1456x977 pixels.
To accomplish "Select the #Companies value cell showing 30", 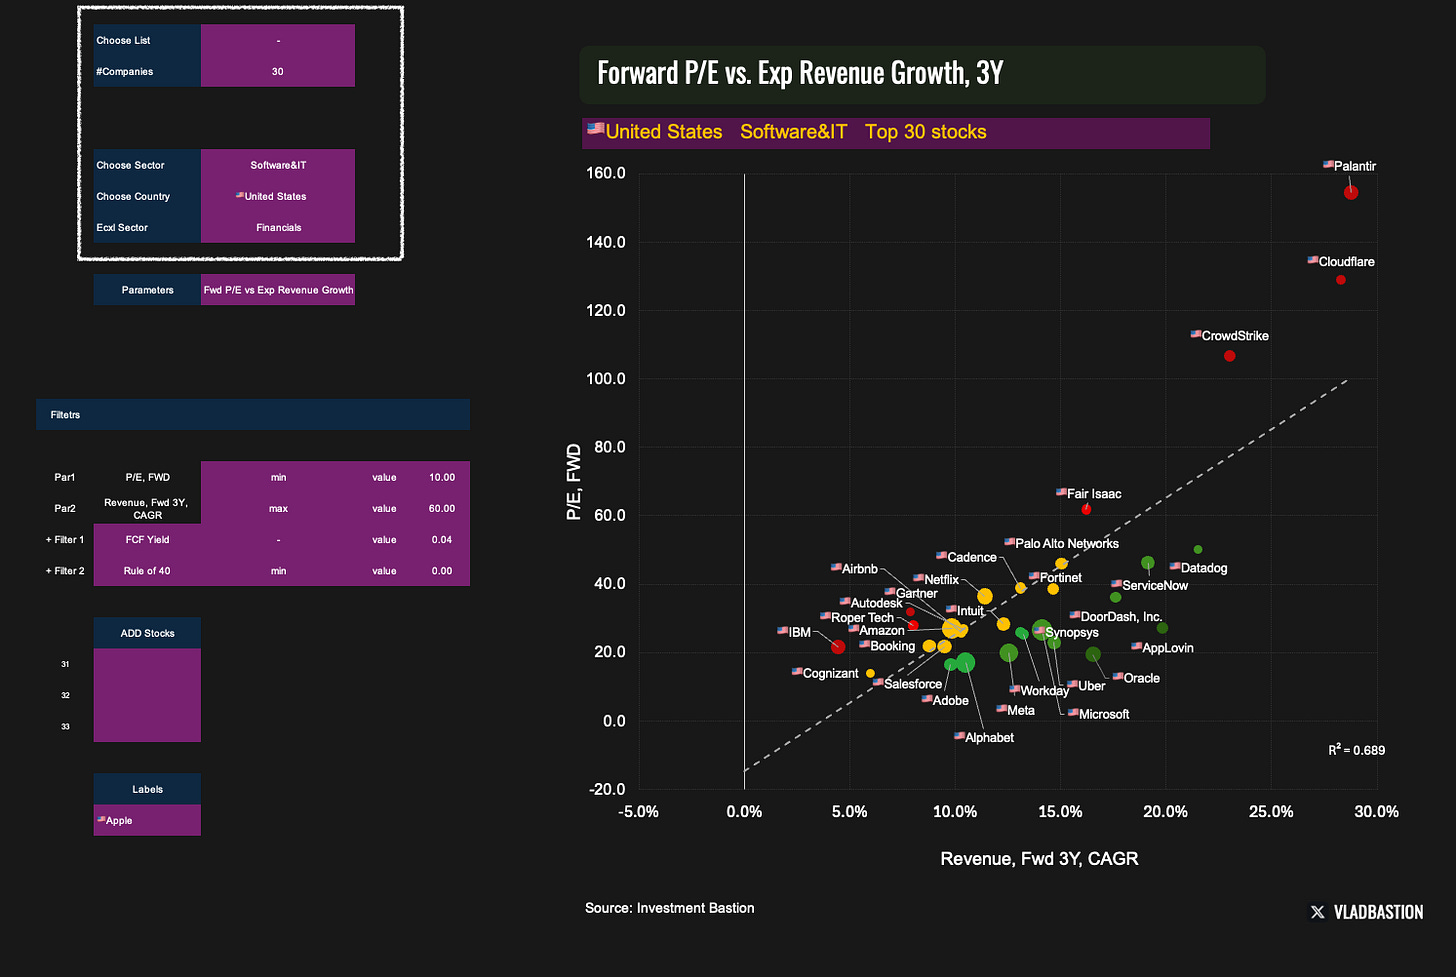I will [x=278, y=71].
